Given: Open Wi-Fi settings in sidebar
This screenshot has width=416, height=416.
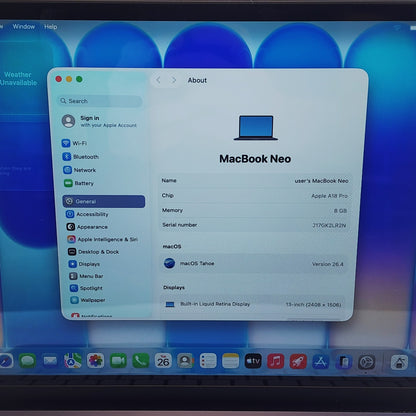Looking at the screenshot, I should [75, 143].
